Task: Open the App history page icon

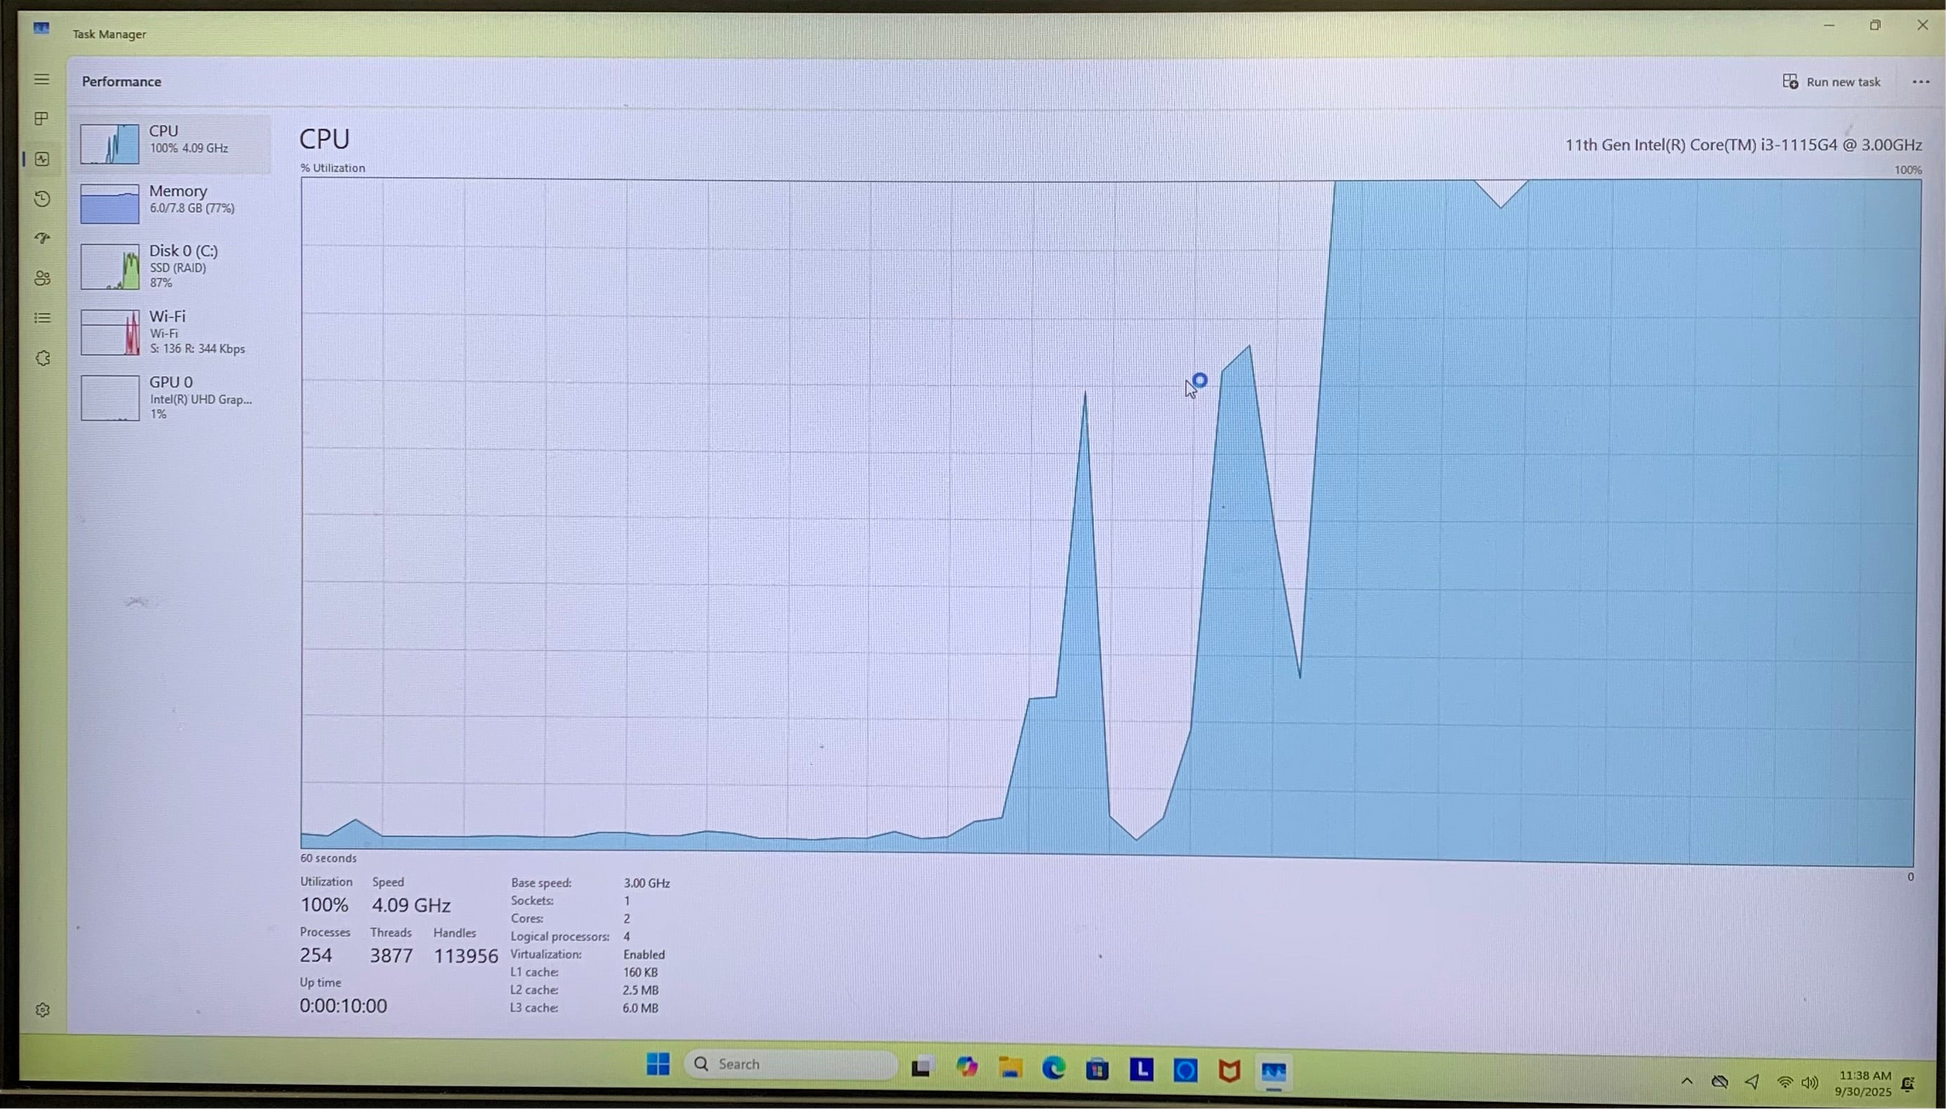Action: click(42, 199)
